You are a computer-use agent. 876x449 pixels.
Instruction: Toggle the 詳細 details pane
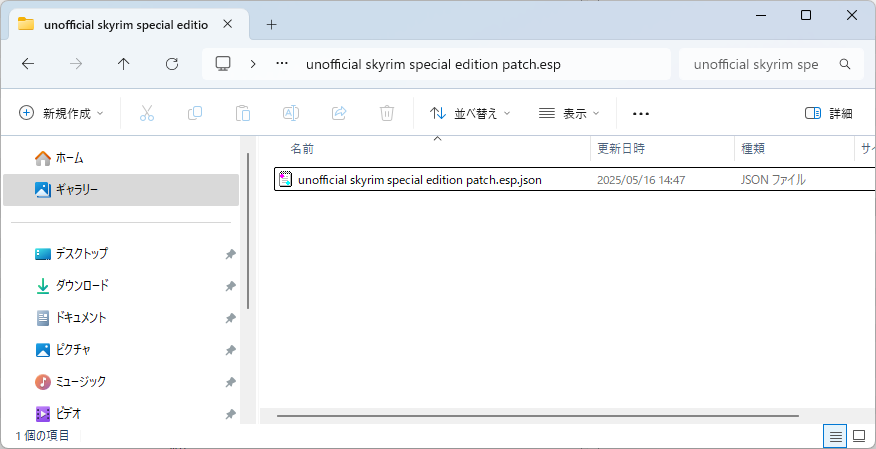(829, 113)
